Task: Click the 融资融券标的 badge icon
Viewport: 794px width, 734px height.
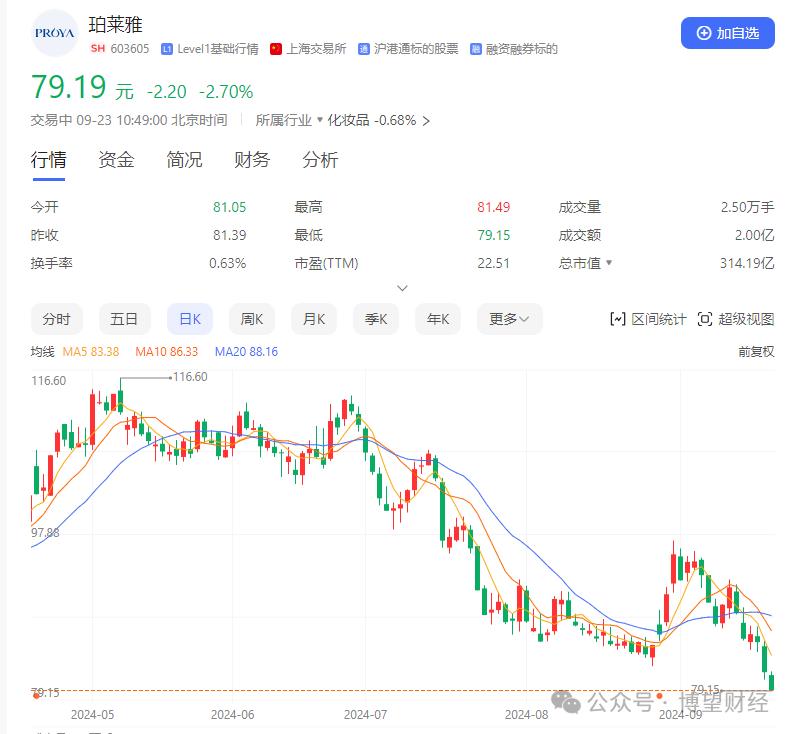Action: (475, 49)
